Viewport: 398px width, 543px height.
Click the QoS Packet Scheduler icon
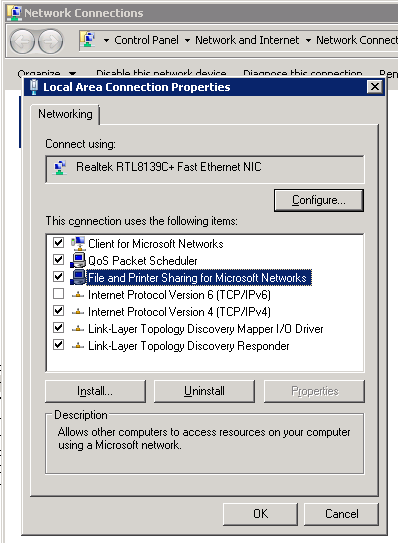click(78, 260)
